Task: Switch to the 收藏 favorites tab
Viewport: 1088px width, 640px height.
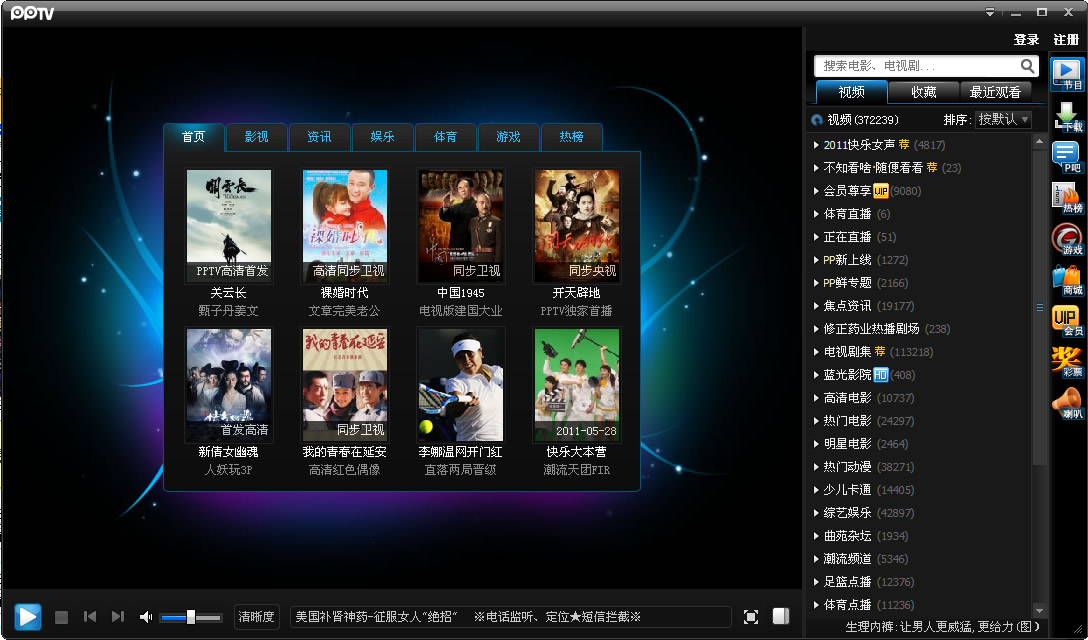Action: (x=923, y=92)
